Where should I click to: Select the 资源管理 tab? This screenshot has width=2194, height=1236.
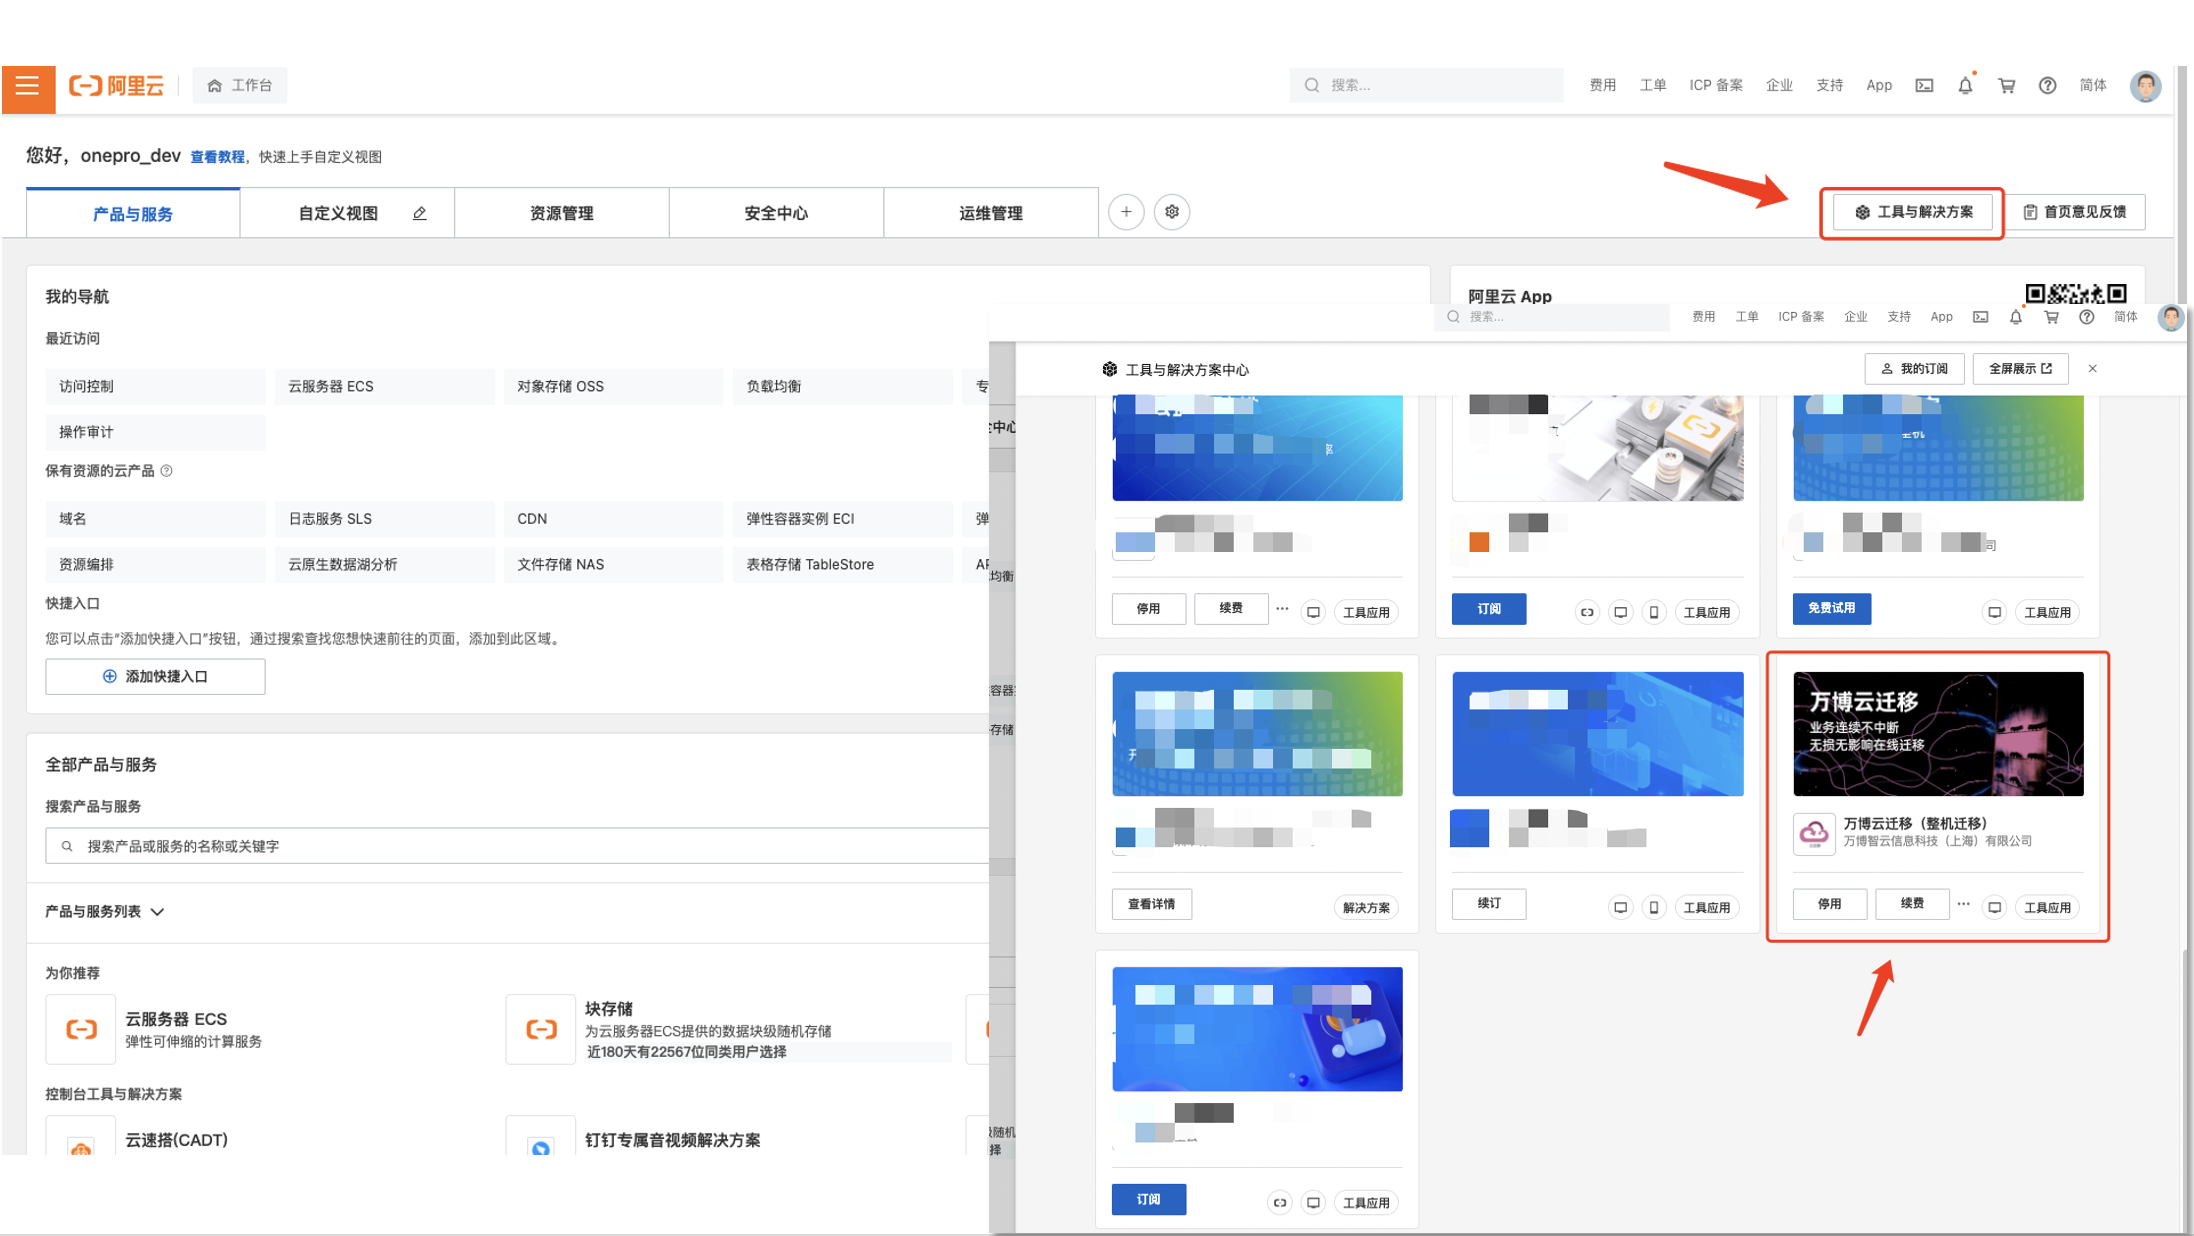tap(562, 213)
